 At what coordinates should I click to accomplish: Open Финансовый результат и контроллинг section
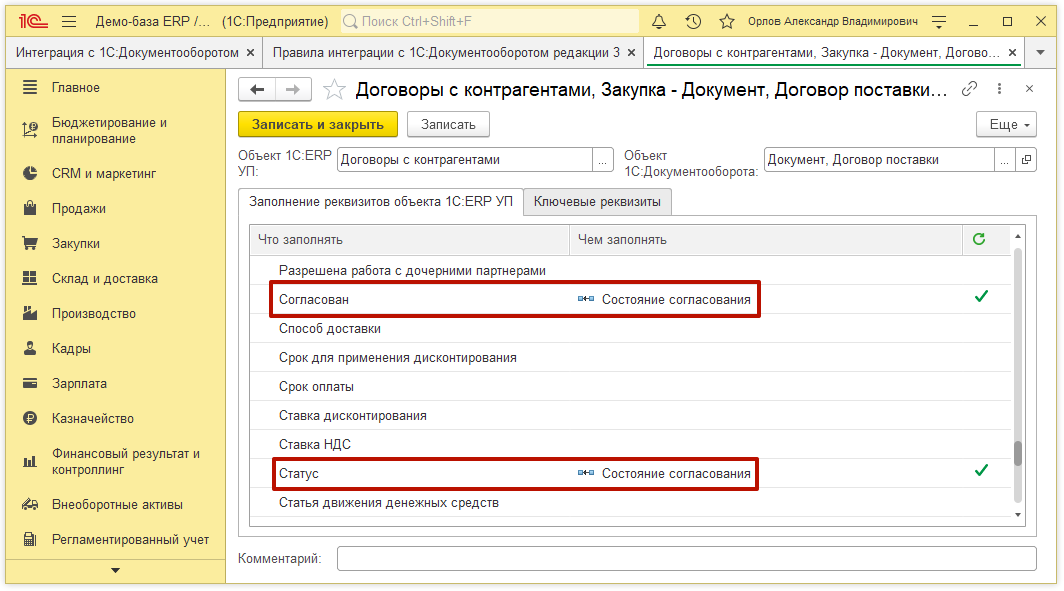click(126, 461)
